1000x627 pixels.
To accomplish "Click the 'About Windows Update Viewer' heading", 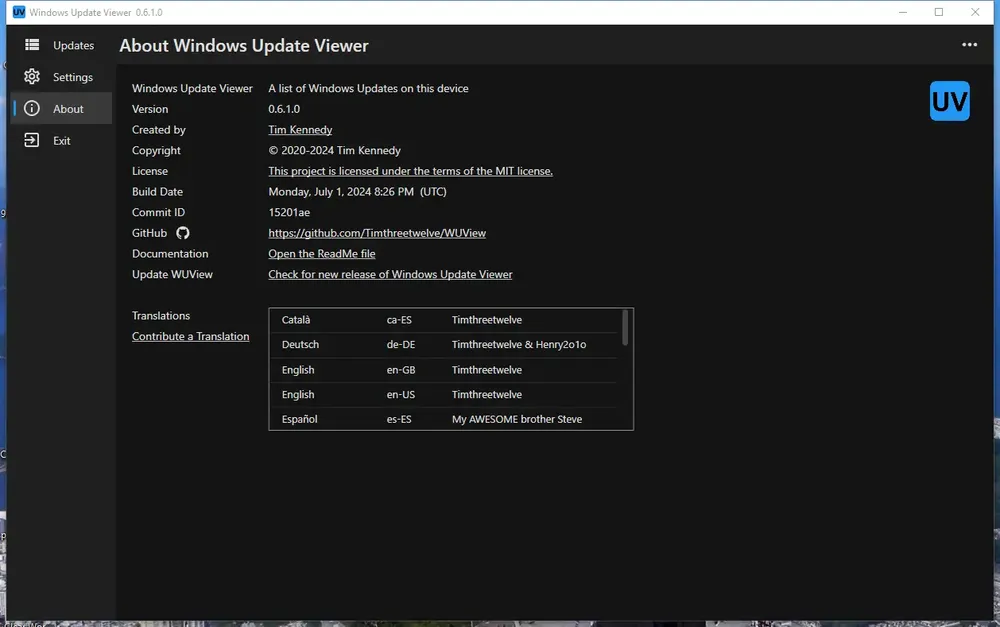I will 244,46.
